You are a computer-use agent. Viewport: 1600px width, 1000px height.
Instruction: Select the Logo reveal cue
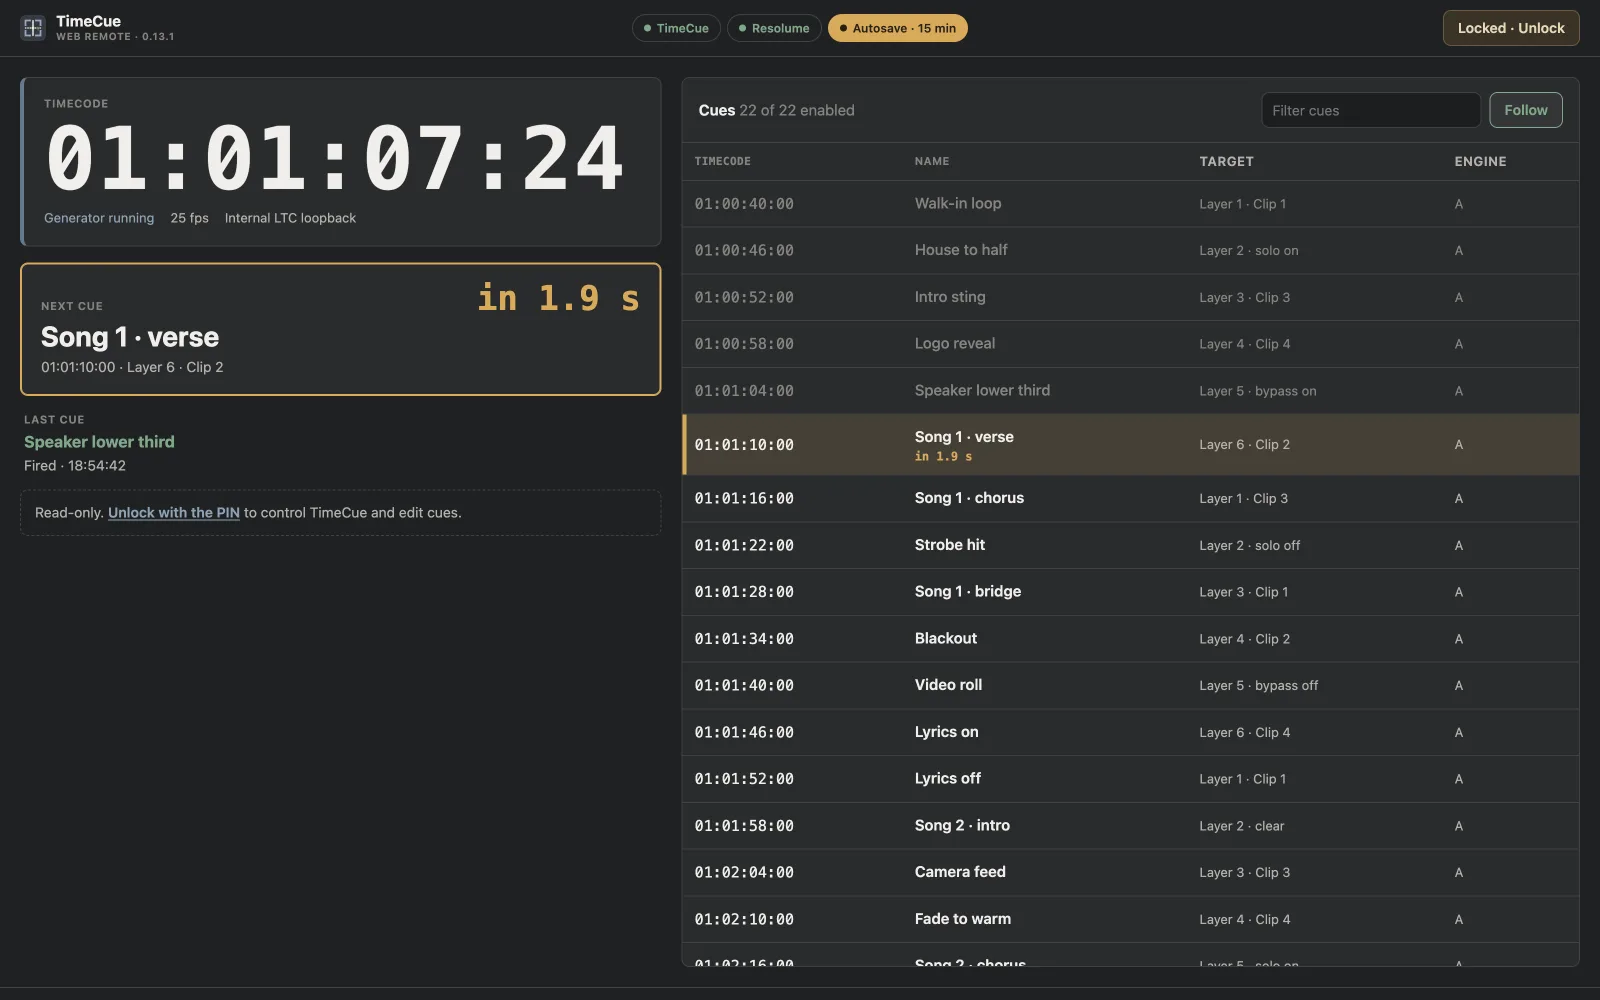(x=1130, y=344)
